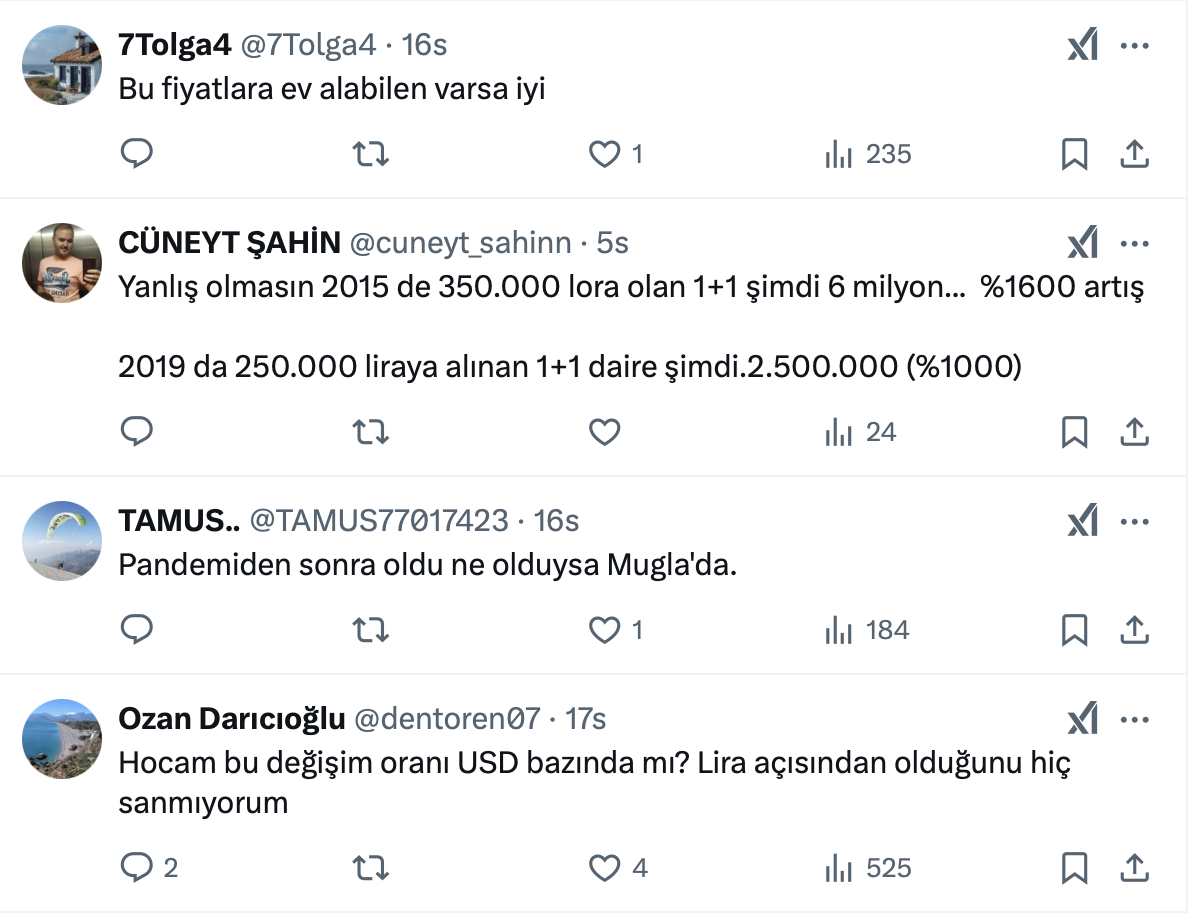Reply to Ozan Darıcıoğlu's tweet
The height and width of the screenshot is (914, 1188).
click(136, 868)
